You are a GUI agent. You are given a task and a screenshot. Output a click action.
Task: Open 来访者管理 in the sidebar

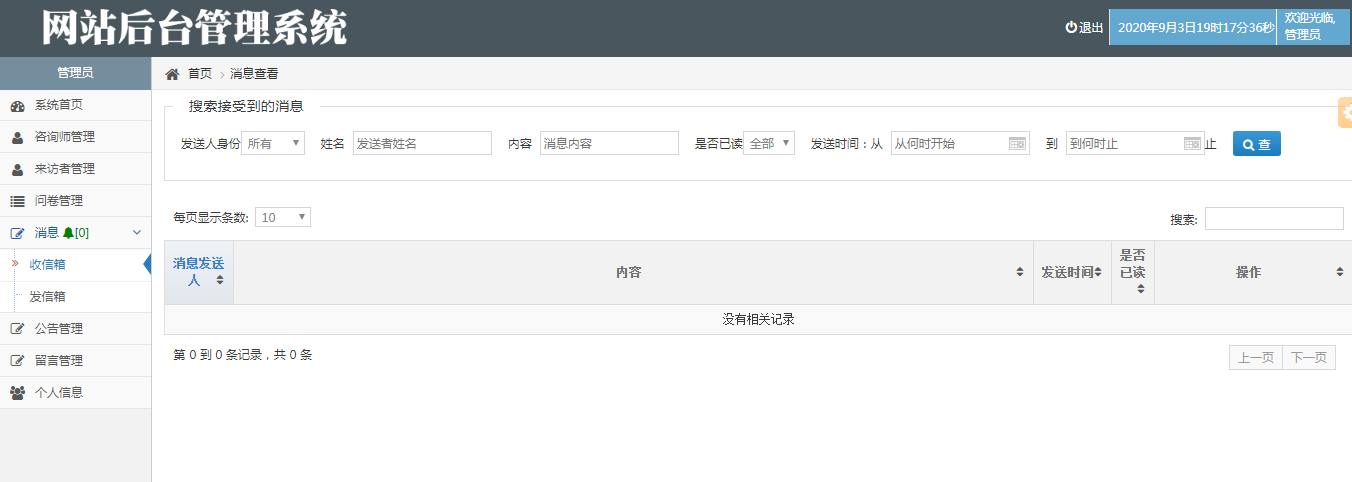pyautogui.click(x=75, y=169)
